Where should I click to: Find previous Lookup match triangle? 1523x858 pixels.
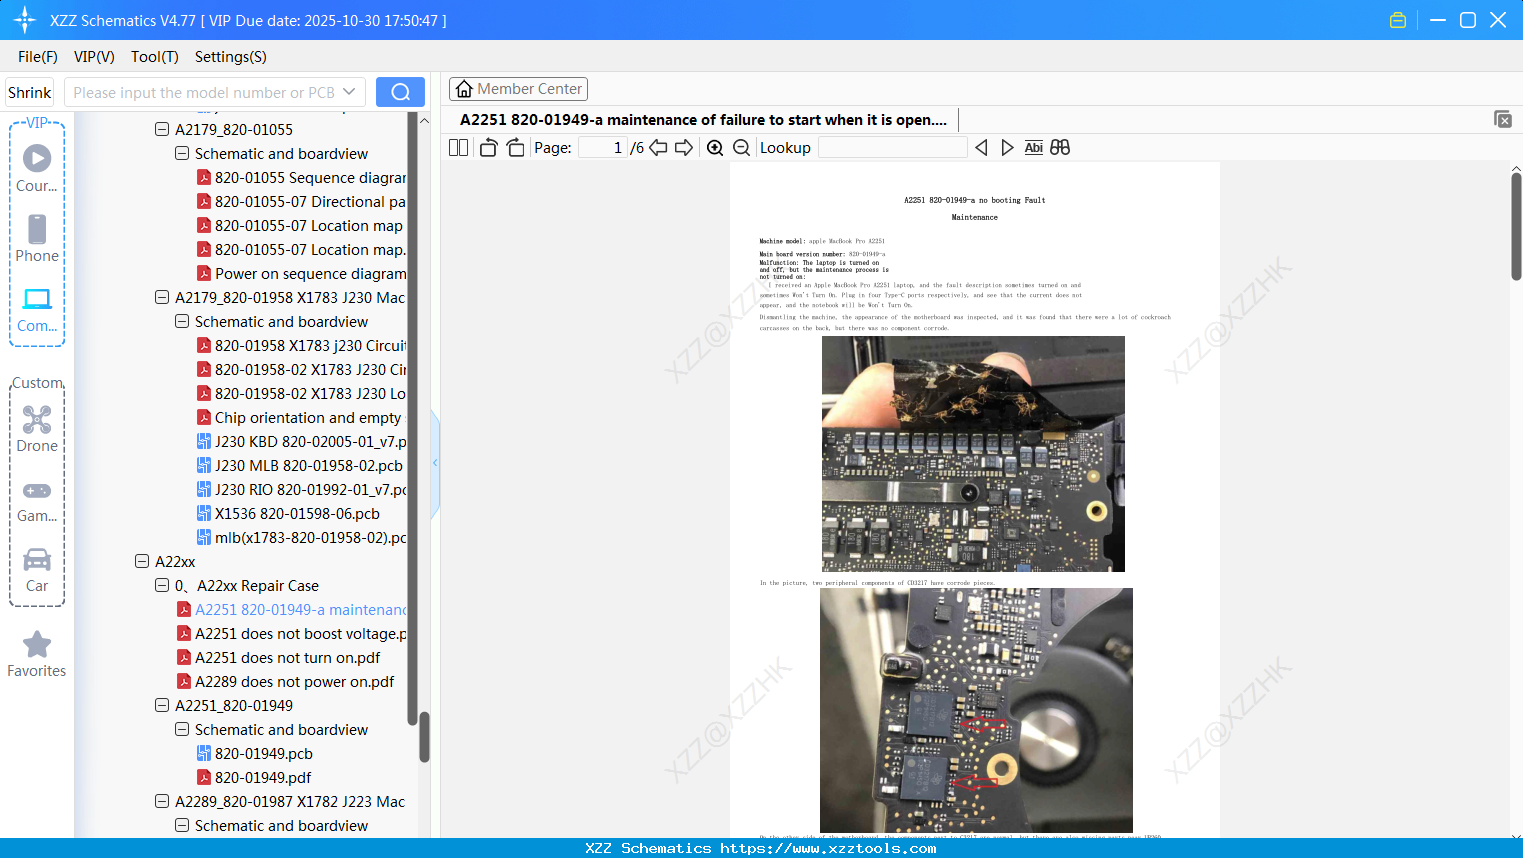click(x=981, y=148)
